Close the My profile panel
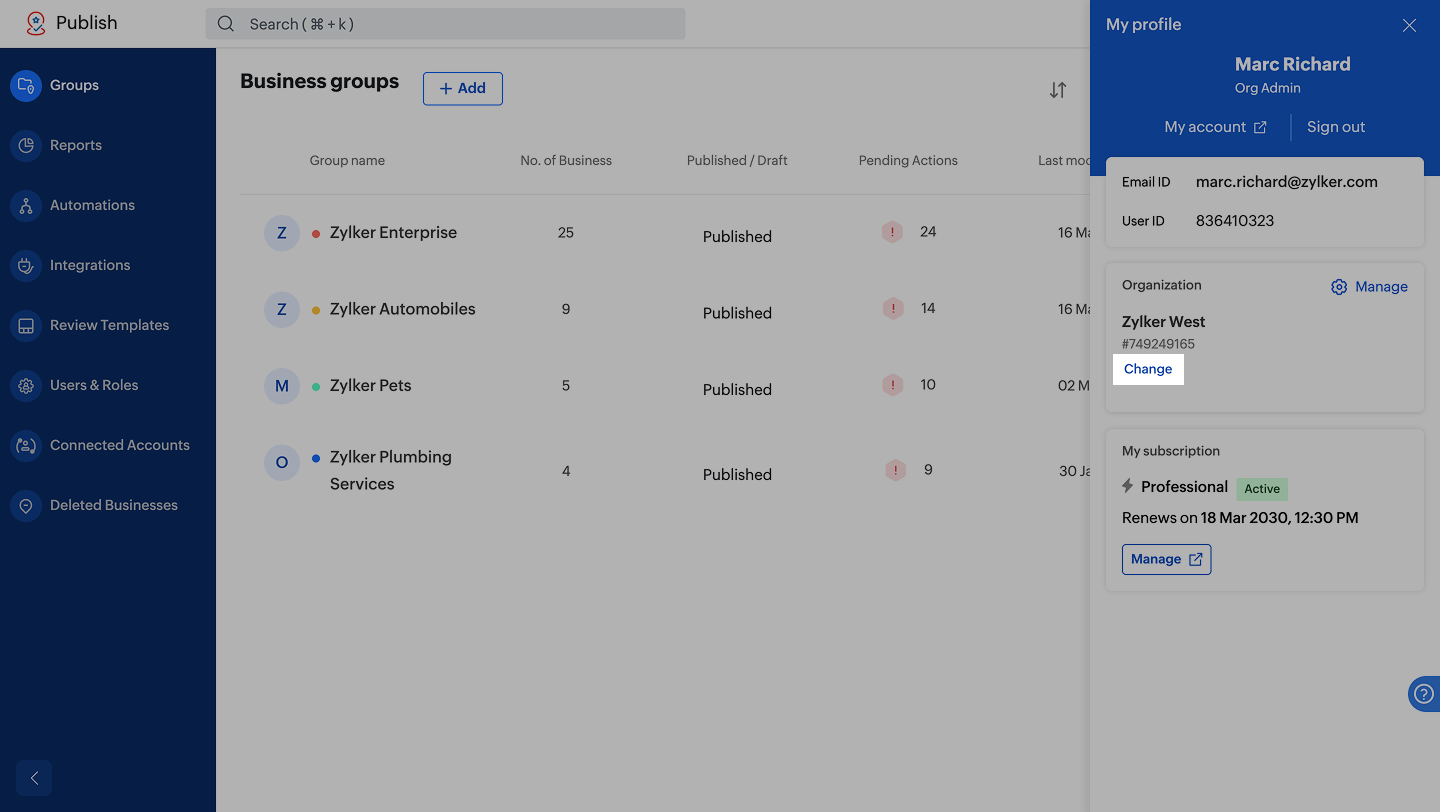This screenshot has width=1440, height=812. pos(1409,25)
